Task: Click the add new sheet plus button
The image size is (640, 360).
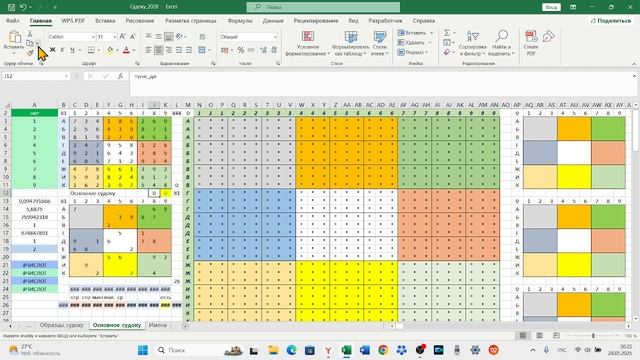Action: click(185, 326)
